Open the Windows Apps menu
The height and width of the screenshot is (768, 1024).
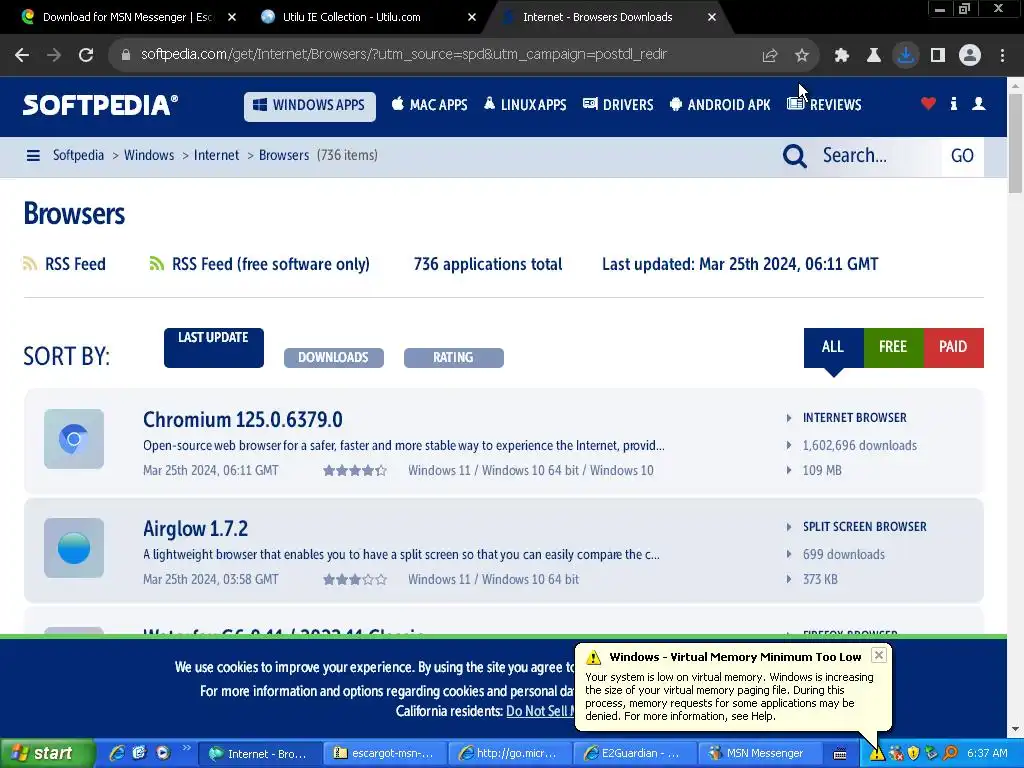[x=310, y=106]
